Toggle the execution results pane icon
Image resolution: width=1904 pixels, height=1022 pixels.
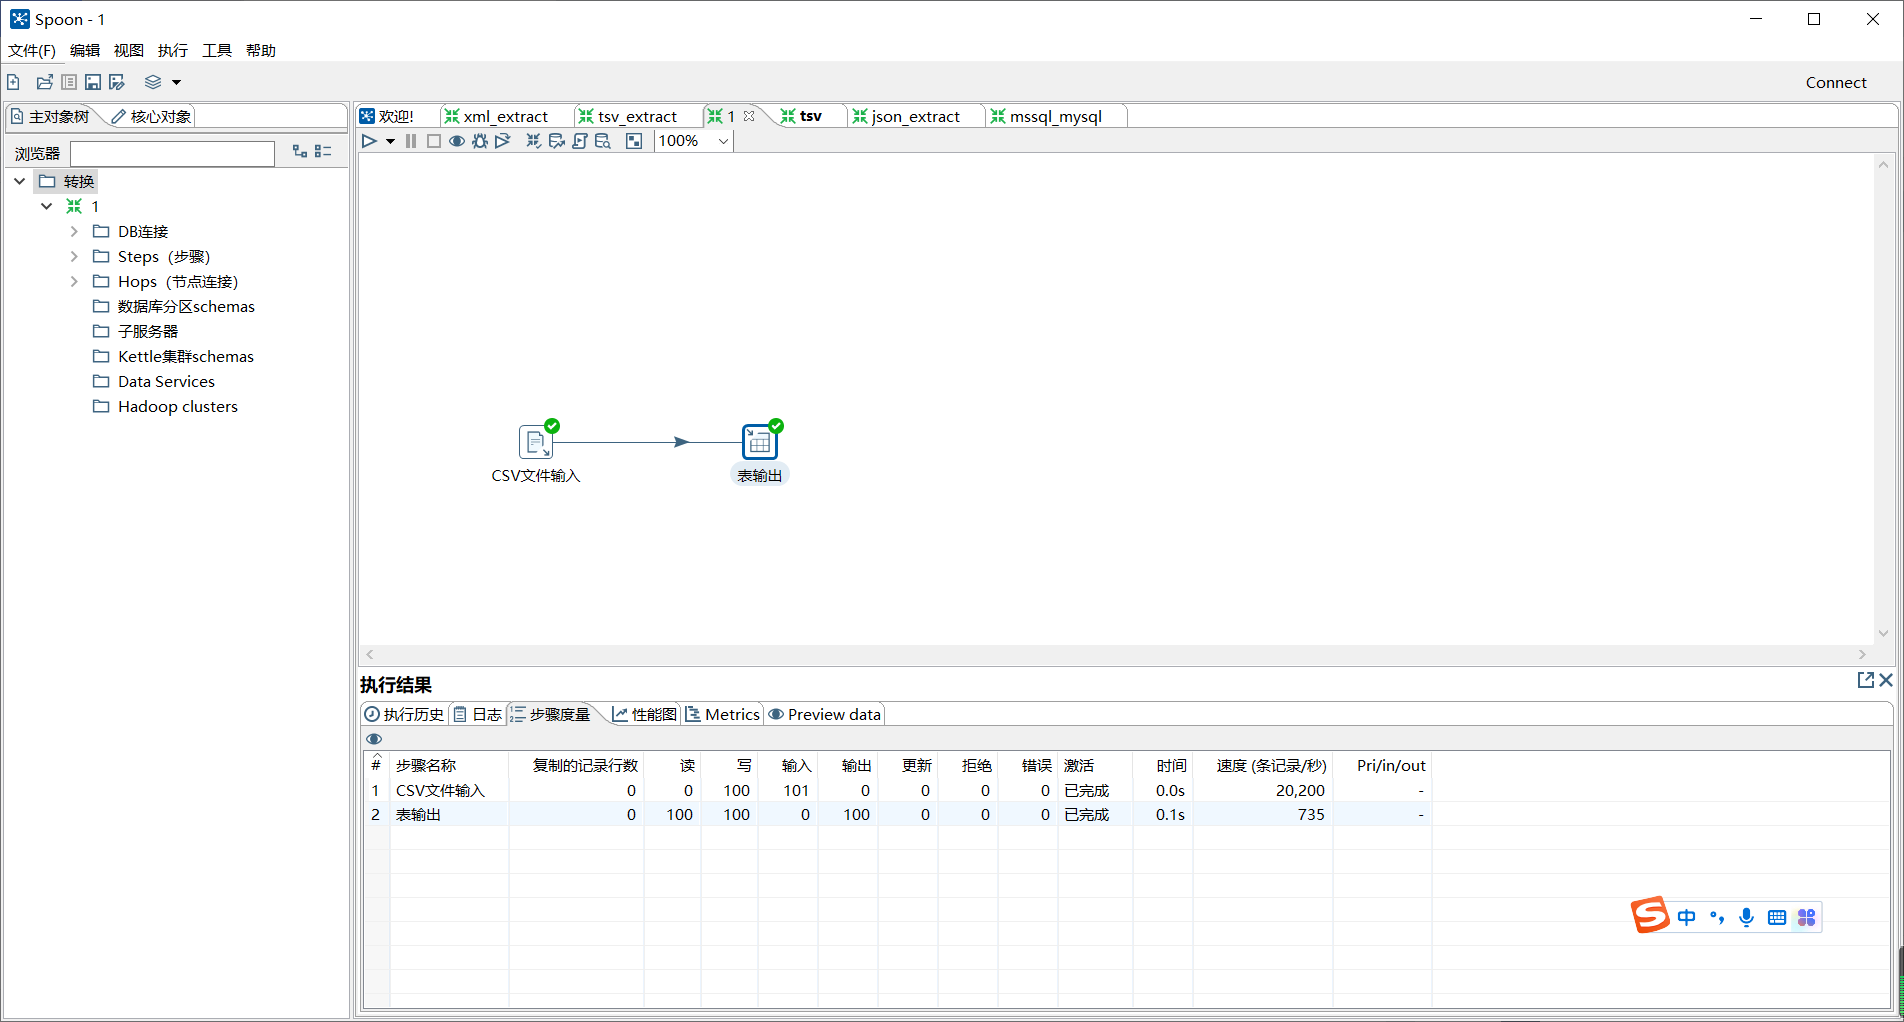pos(634,141)
